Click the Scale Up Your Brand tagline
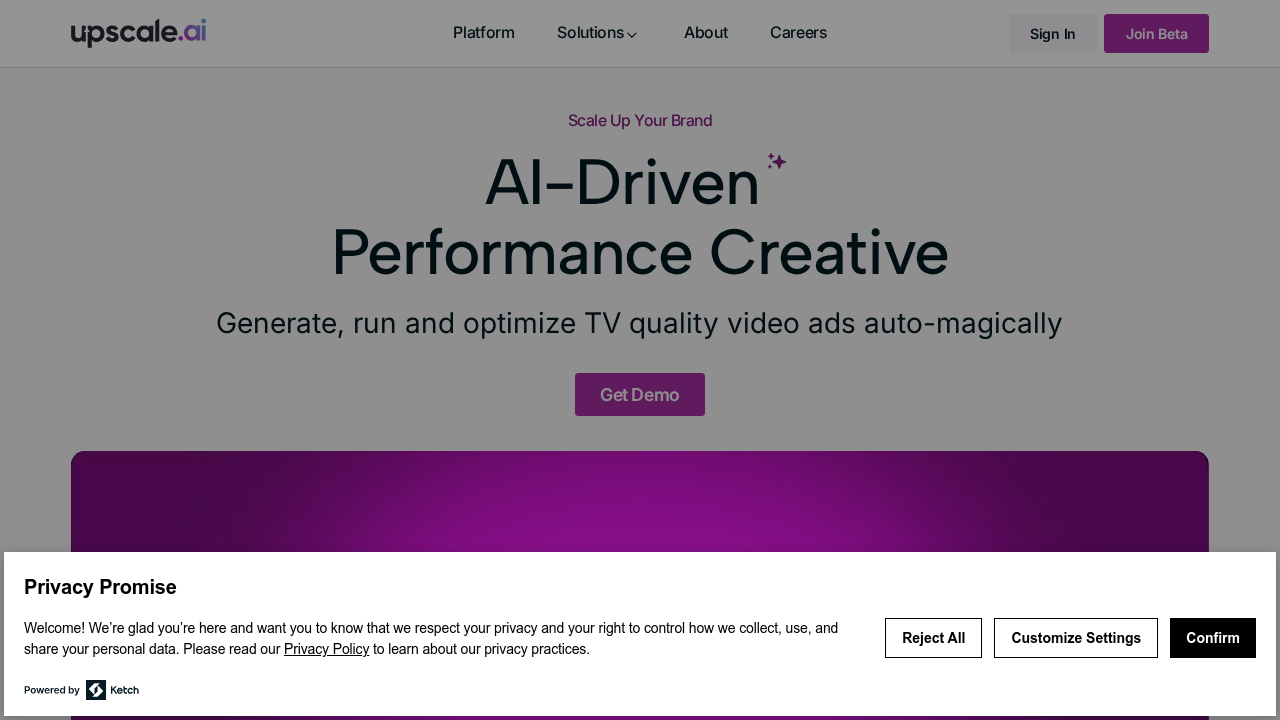 (640, 121)
